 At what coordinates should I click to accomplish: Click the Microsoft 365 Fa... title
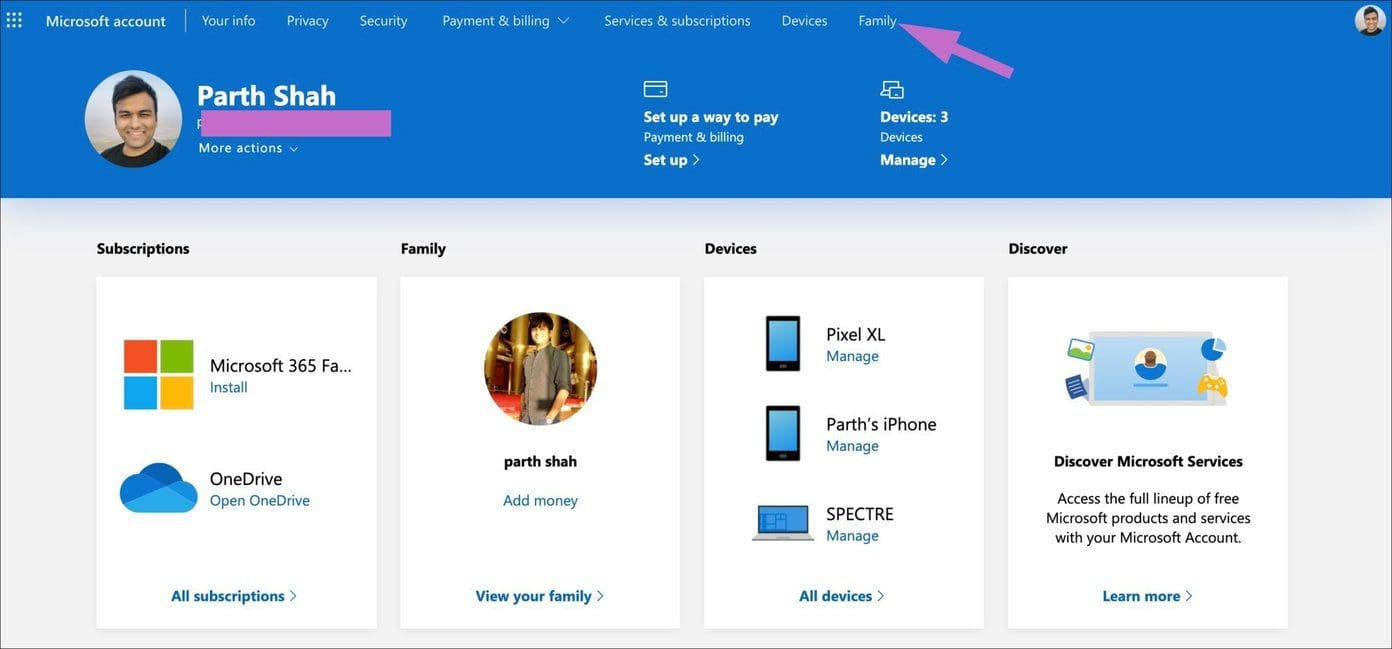click(281, 366)
